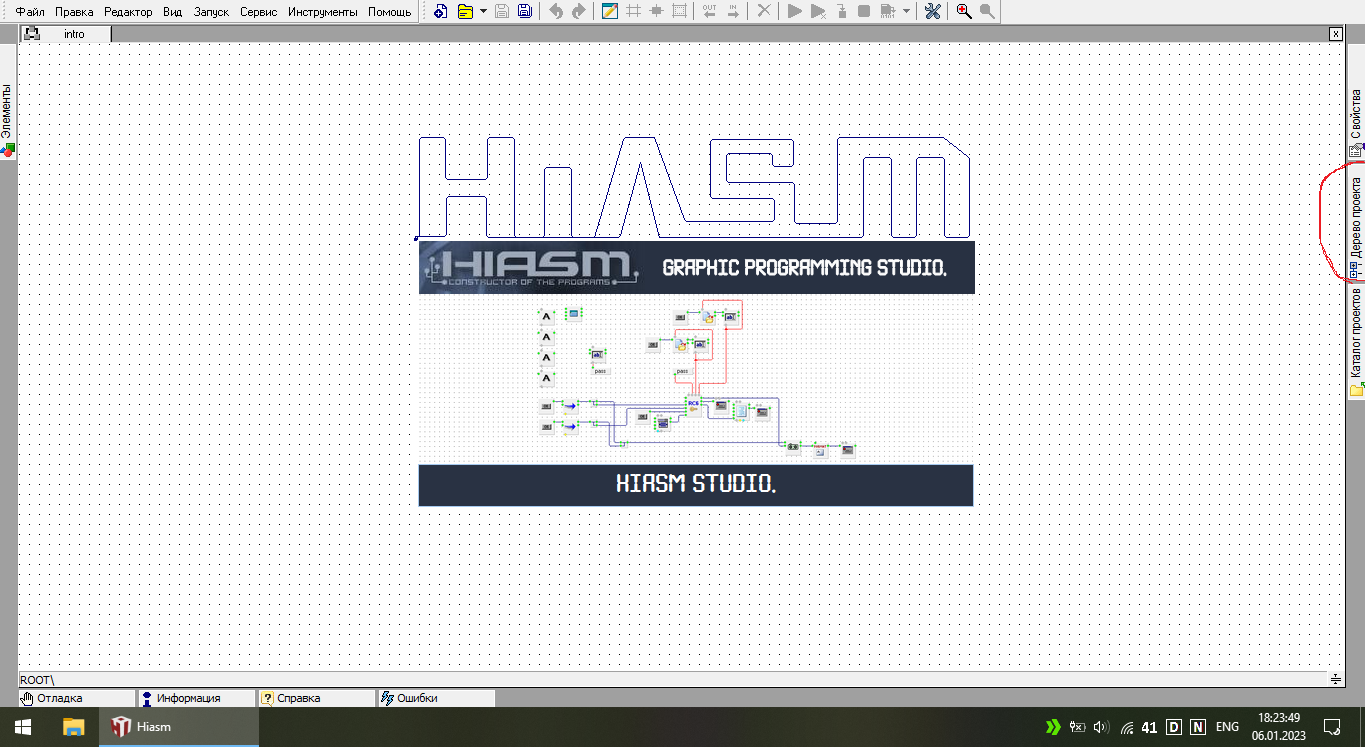1365x747 pixels.
Task: Run the project with the Play icon
Action: [x=795, y=12]
